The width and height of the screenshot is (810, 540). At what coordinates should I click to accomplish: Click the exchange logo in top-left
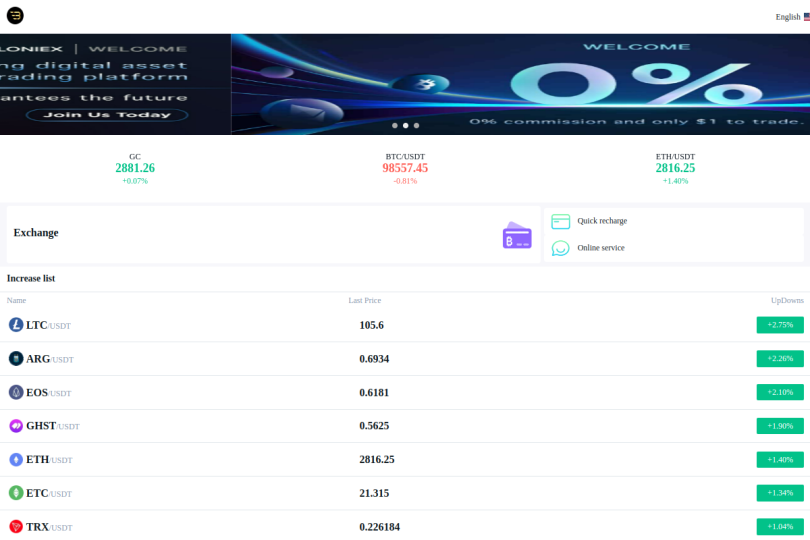click(x=15, y=16)
